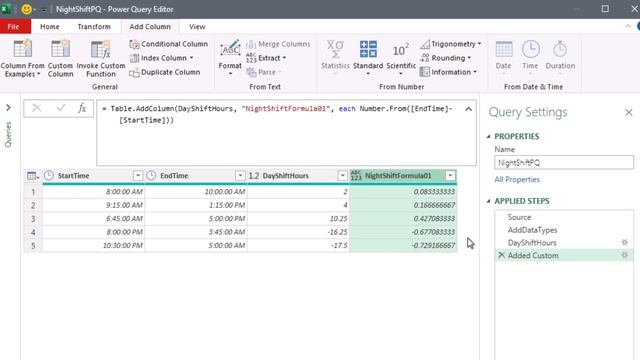This screenshot has height=360, width=640.
Task: Duplicate the selected column
Action: point(165,72)
